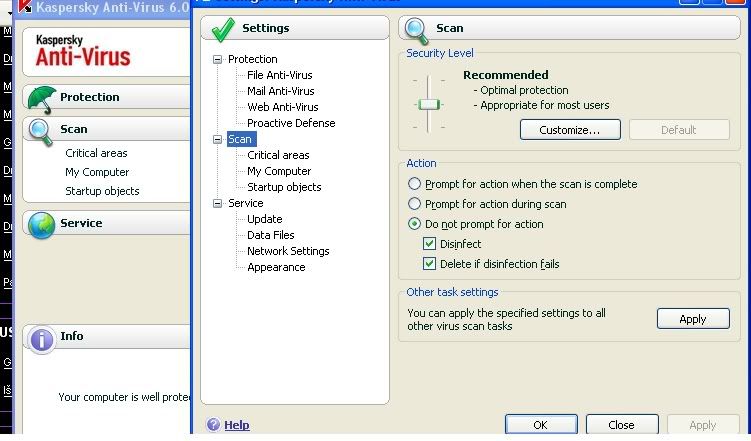Click the Kaspersky logo icon in title bar
Screen dimensions: 751x441
point(24,6)
